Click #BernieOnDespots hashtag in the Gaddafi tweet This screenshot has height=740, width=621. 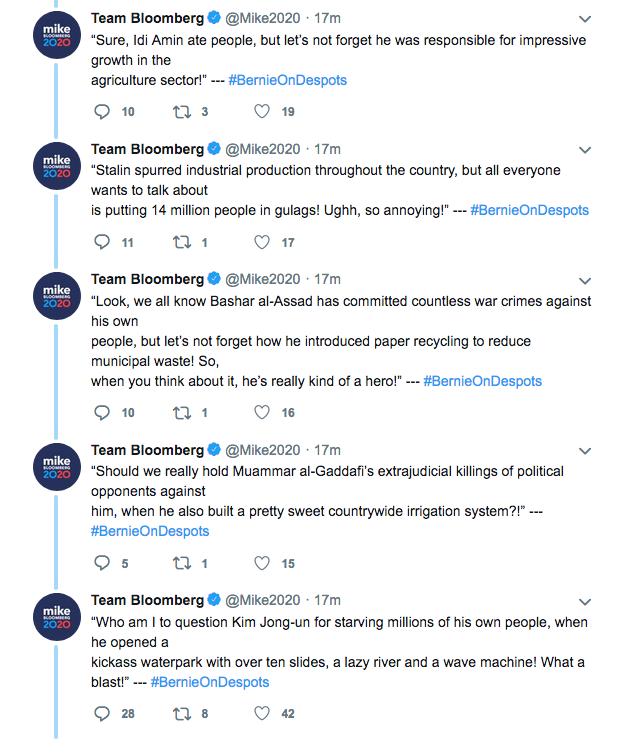[150, 531]
